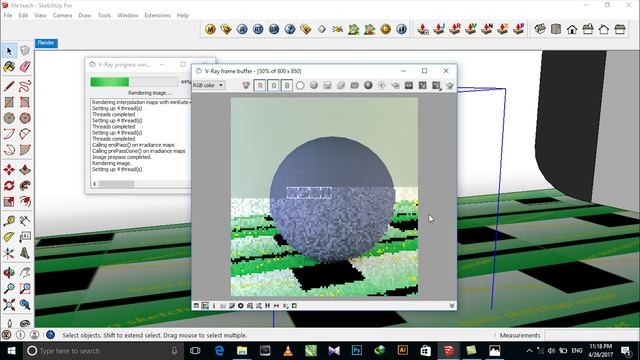Select the Arc tool
Screen dimensions: 640x360
(9, 133)
